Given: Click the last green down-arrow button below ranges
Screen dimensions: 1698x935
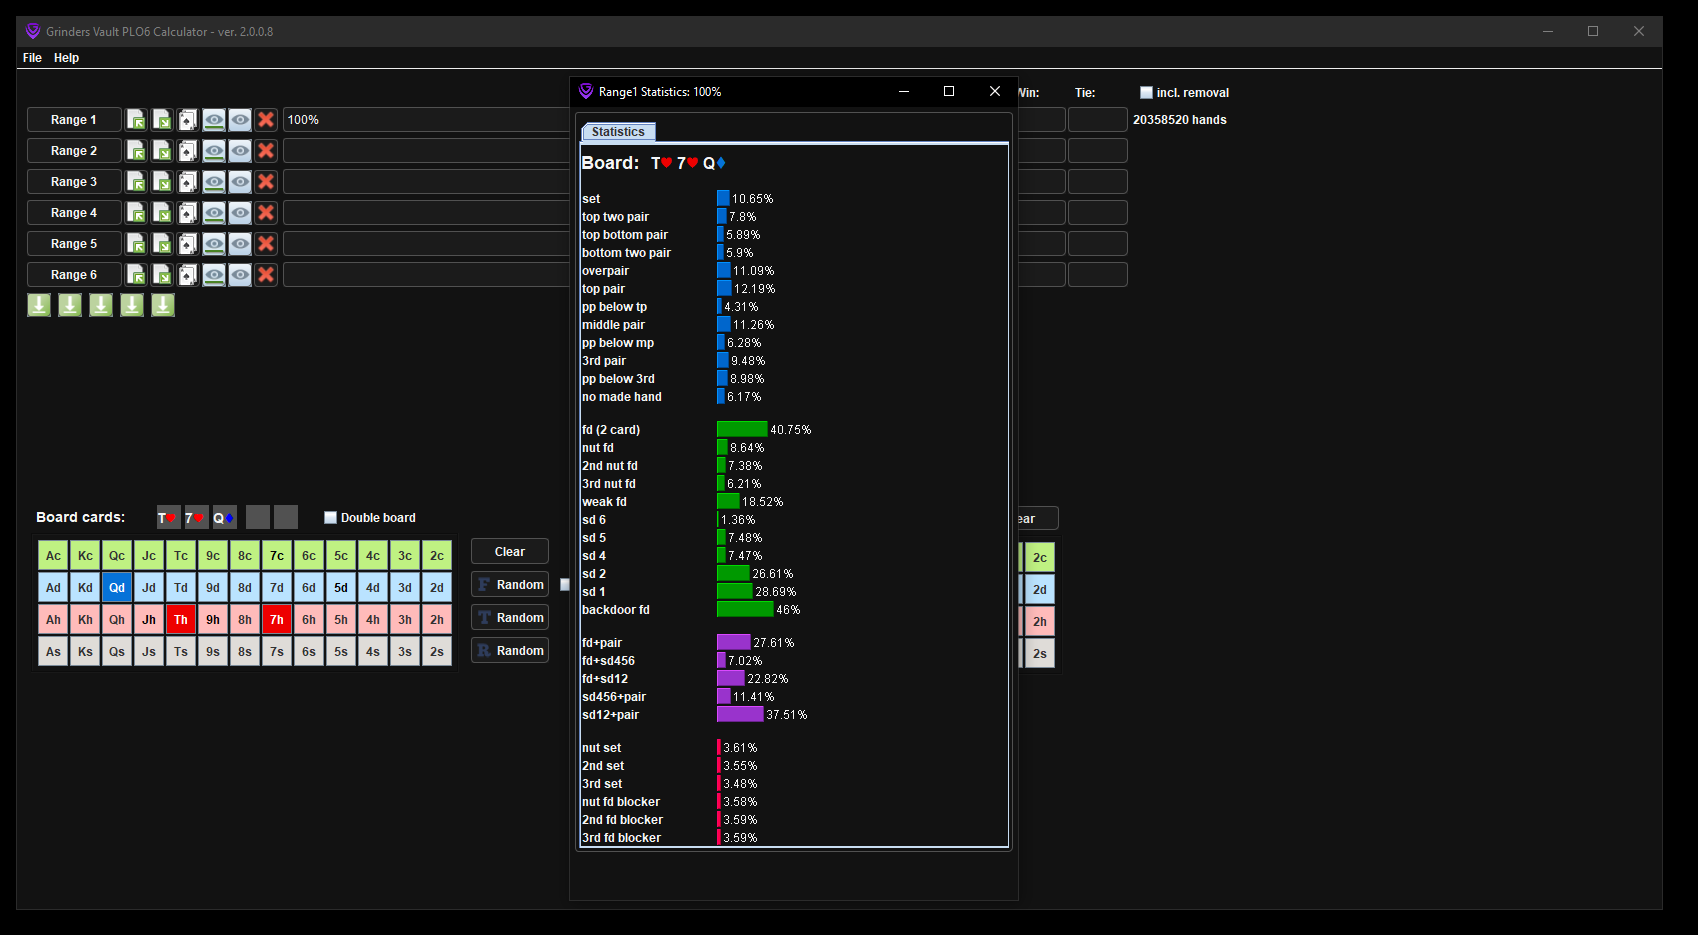Looking at the screenshot, I should (x=163, y=305).
